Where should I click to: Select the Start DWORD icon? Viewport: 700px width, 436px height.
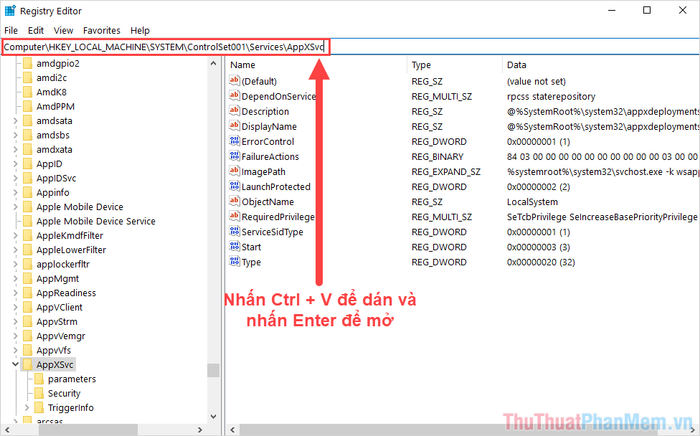pyautogui.click(x=234, y=246)
